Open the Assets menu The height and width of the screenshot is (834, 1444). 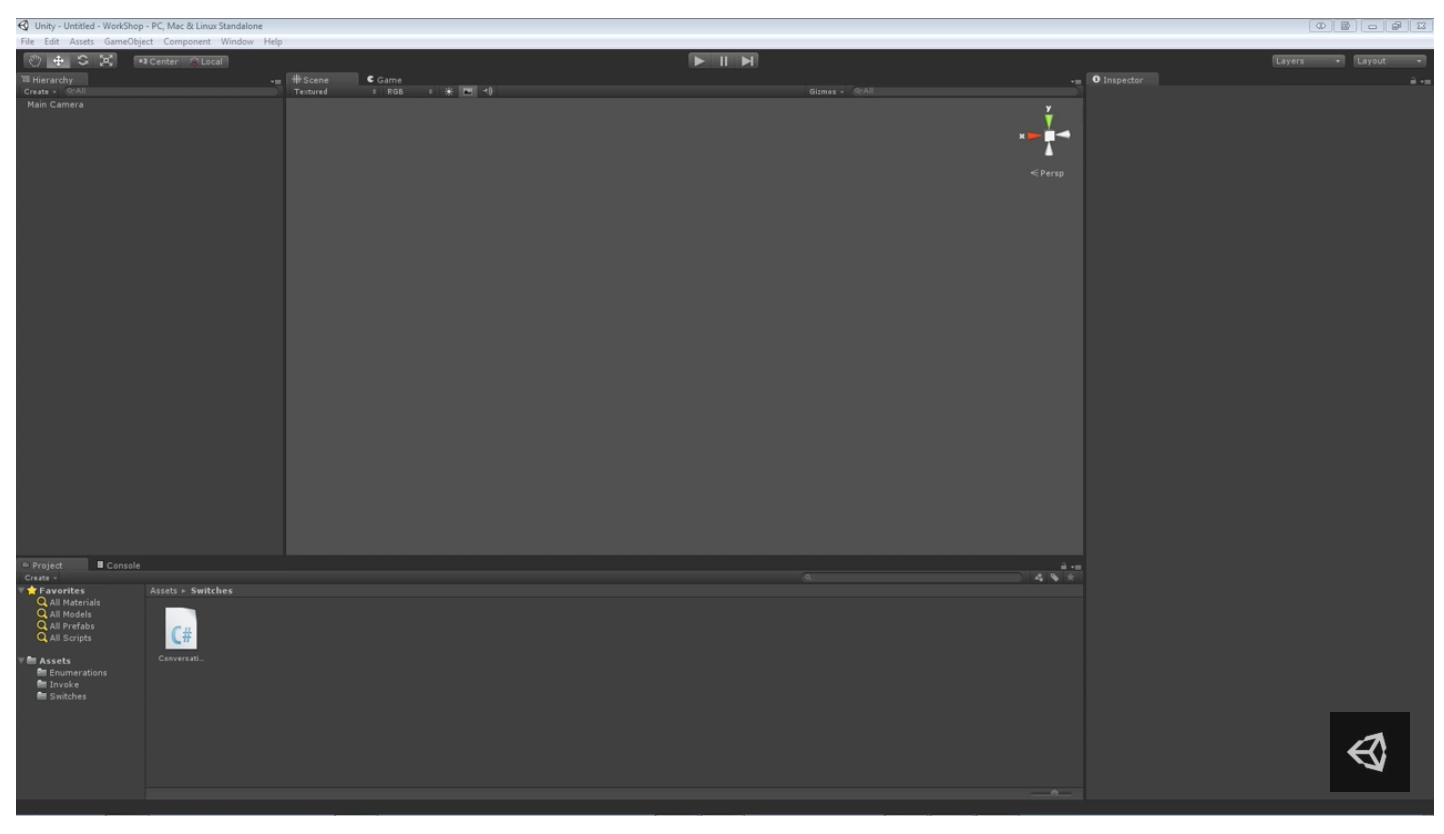point(81,41)
